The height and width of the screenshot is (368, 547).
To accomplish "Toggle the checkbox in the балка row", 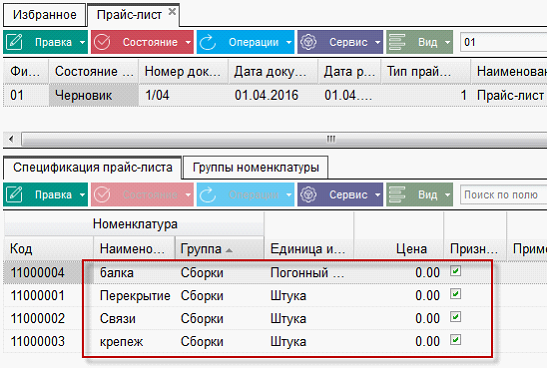I will (x=456, y=271).
